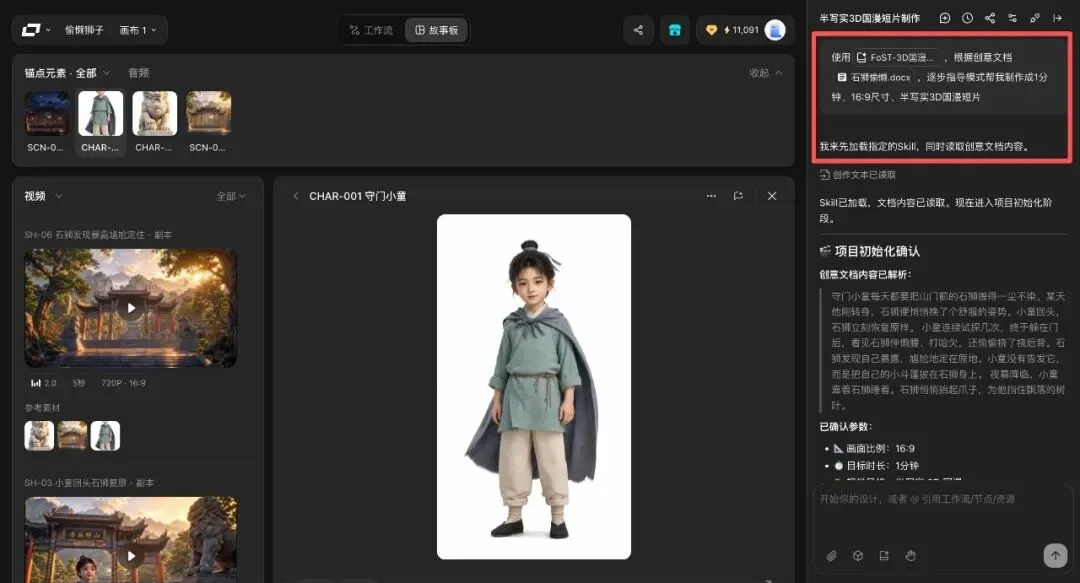Click the 偷懒狮子 project name
This screenshot has width=1080, height=583.
pos(83,30)
